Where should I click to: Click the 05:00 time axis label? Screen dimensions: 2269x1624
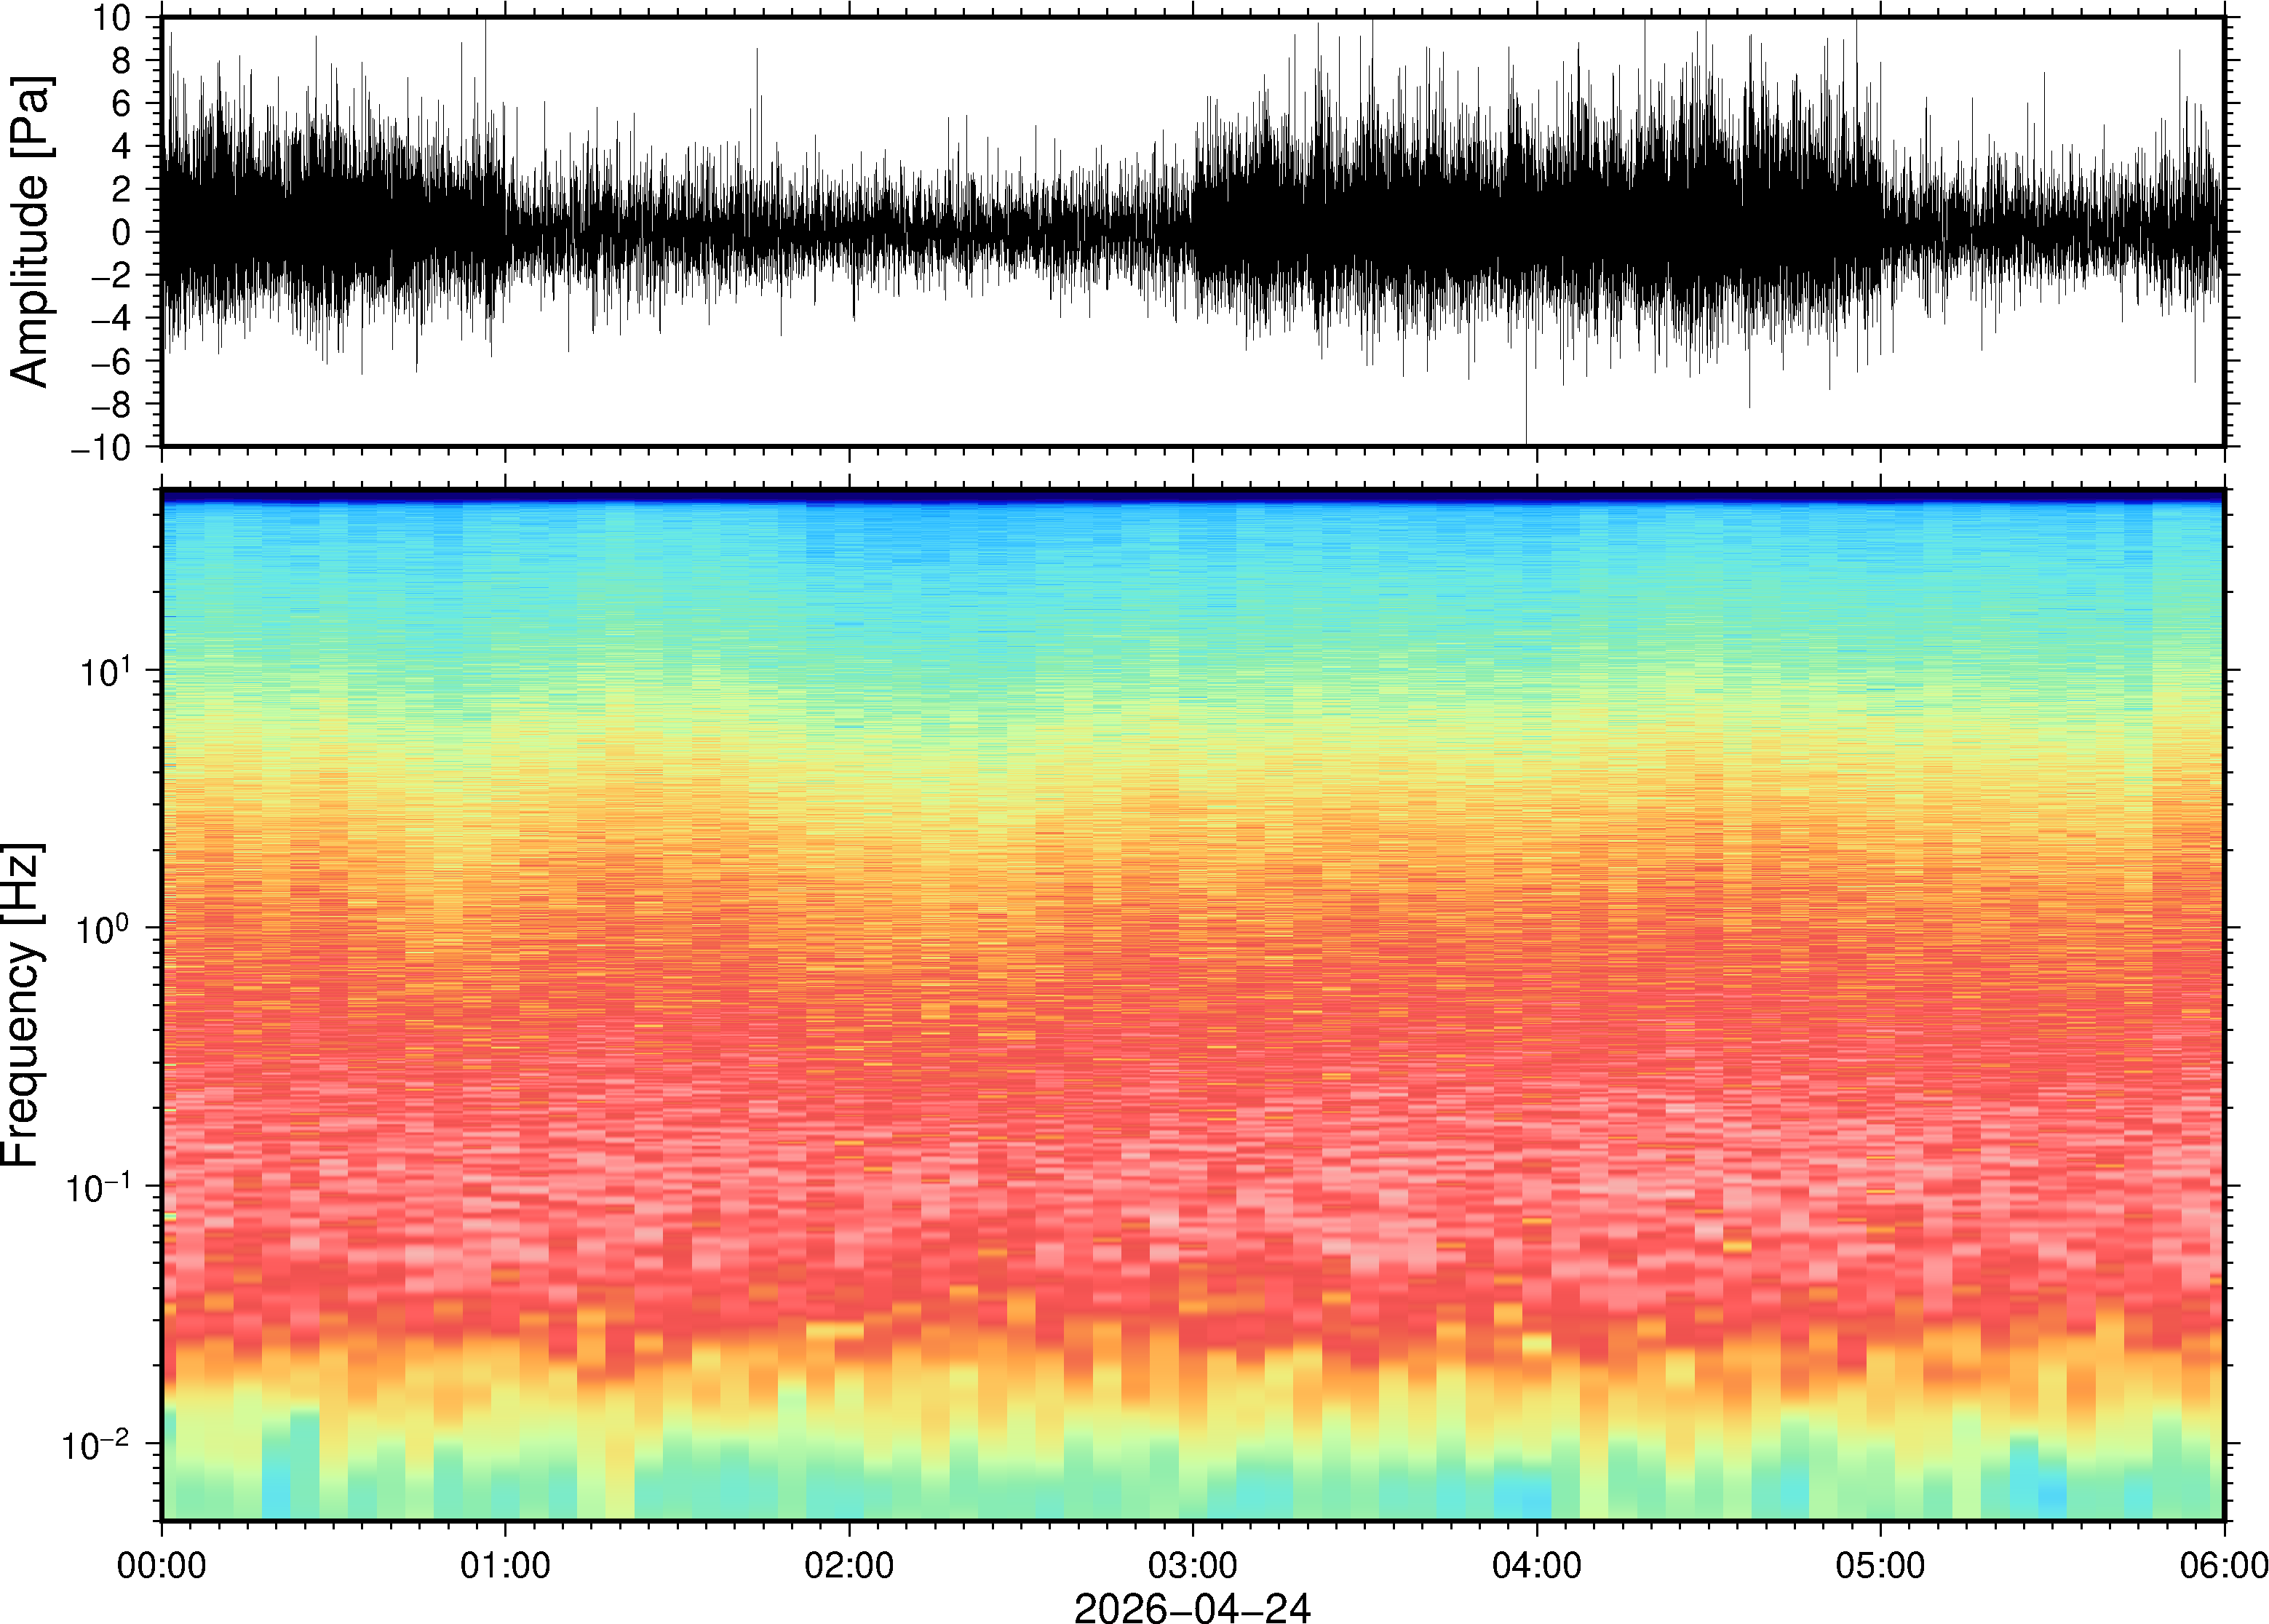point(1880,1565)
